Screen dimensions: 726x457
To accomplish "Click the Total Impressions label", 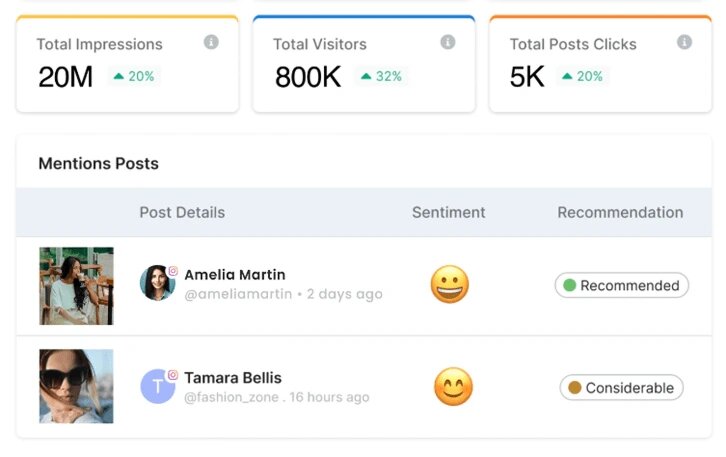I will (x=100, y=44).
